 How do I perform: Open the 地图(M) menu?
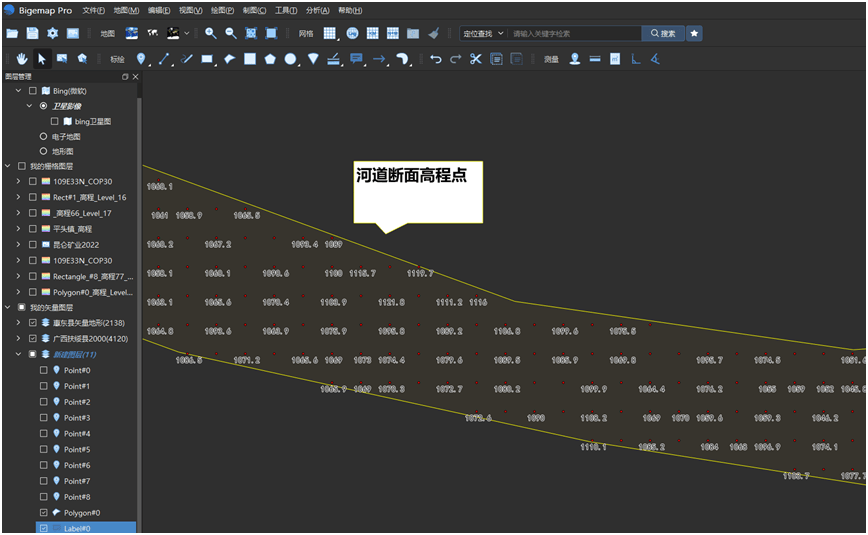point(126,11)
